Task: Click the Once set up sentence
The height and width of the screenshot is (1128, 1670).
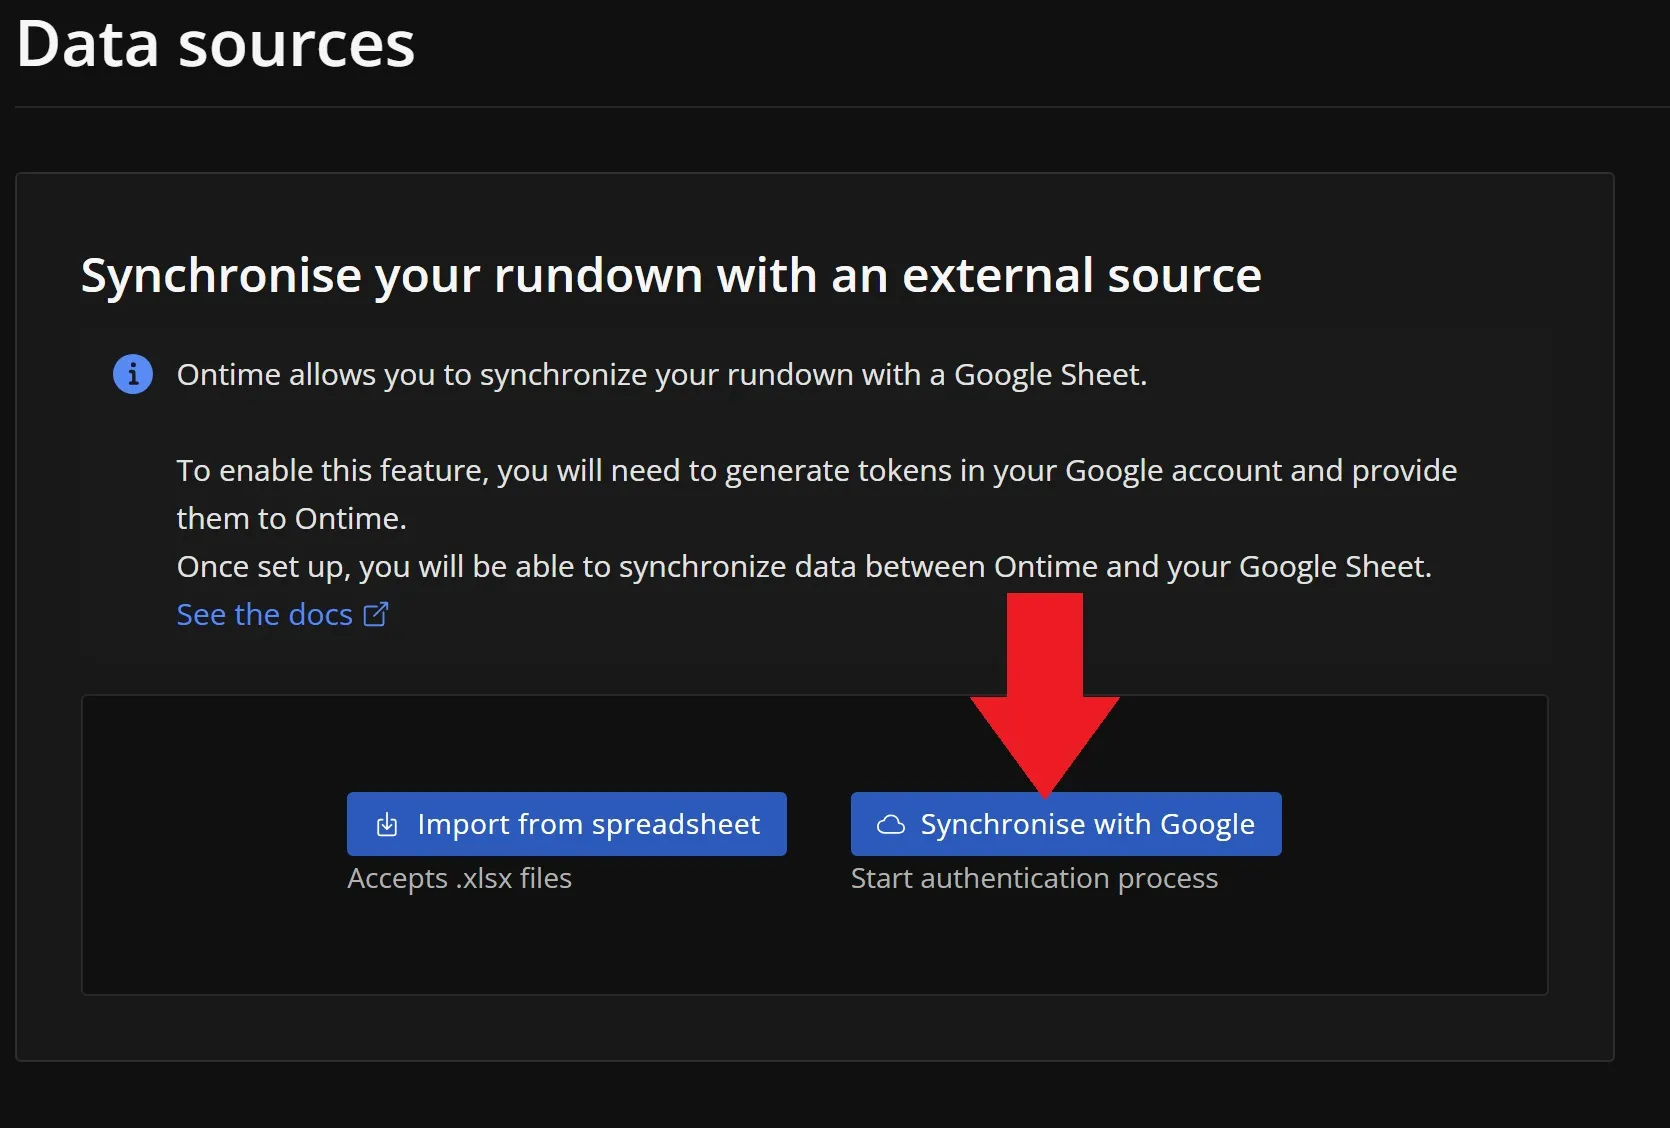Action: (x=803, y=567)
